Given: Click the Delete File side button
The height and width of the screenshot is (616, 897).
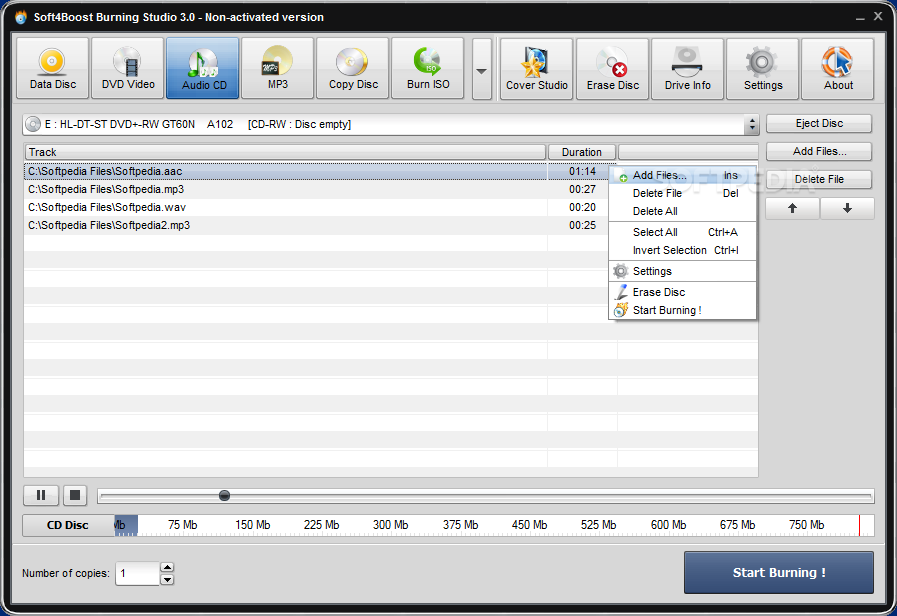Looking at the screenshot, I should (x=819, y=180).
